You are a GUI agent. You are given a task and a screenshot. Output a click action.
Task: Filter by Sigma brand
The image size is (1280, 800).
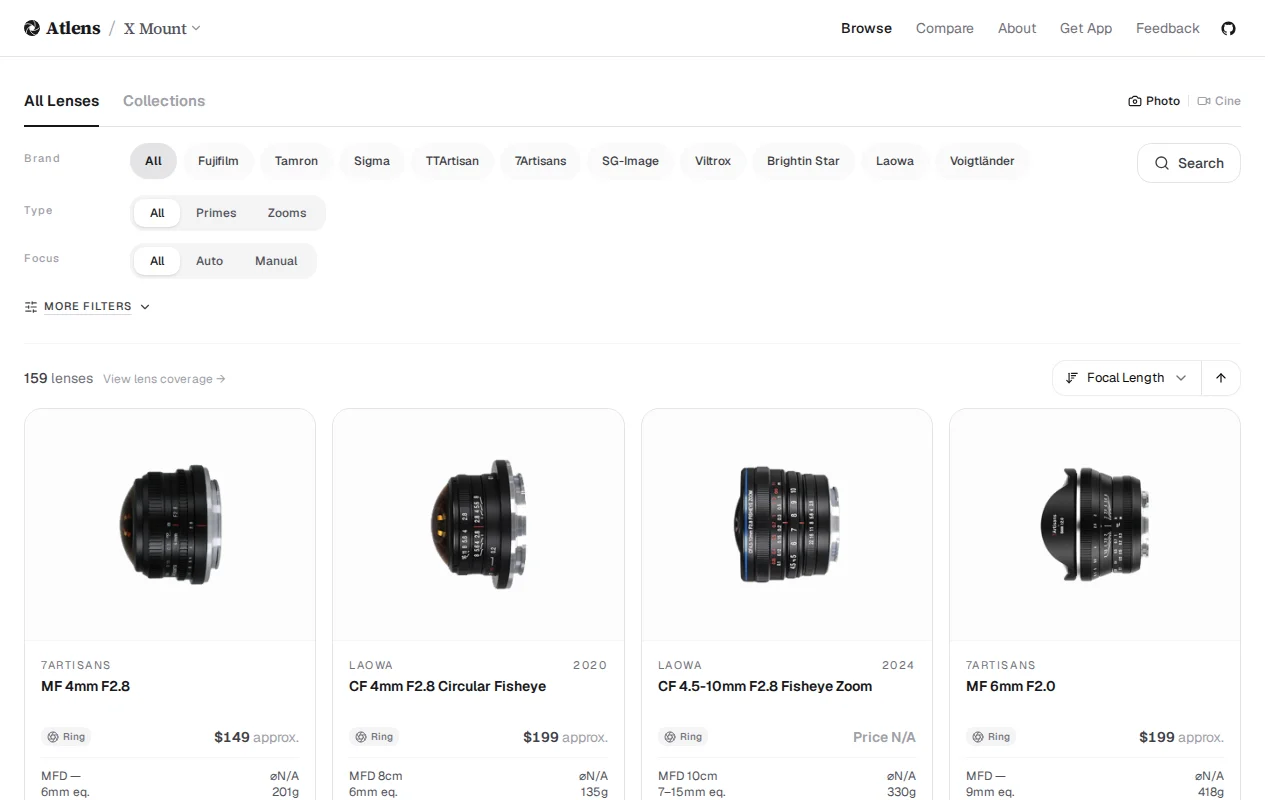pyautogui.click(x=372, y=161)
